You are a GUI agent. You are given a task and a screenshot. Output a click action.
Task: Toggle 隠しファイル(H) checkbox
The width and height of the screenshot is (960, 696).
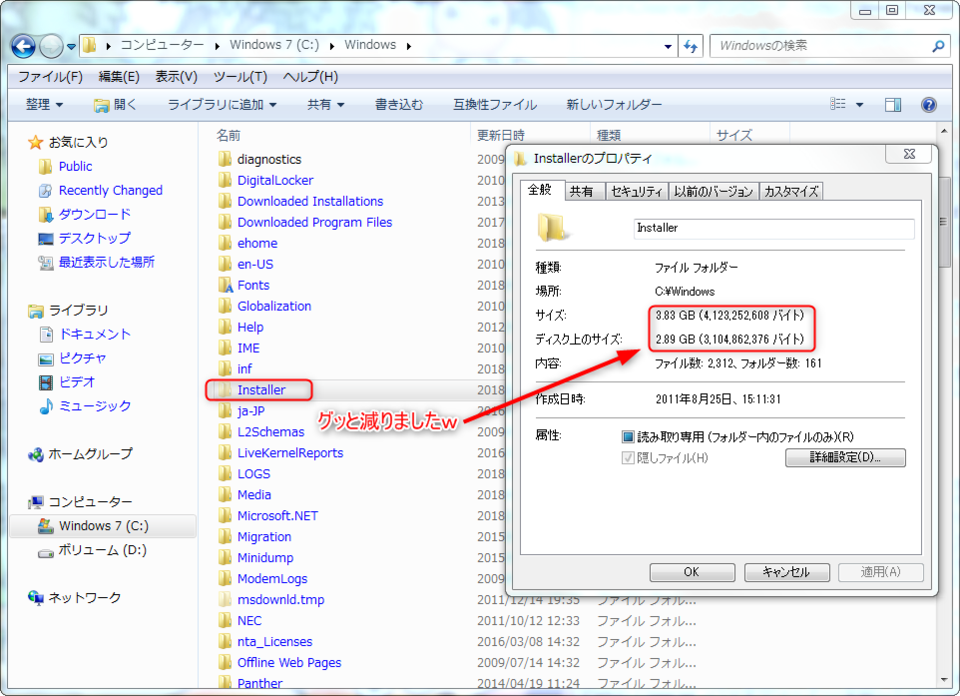[x=628, y=458]
